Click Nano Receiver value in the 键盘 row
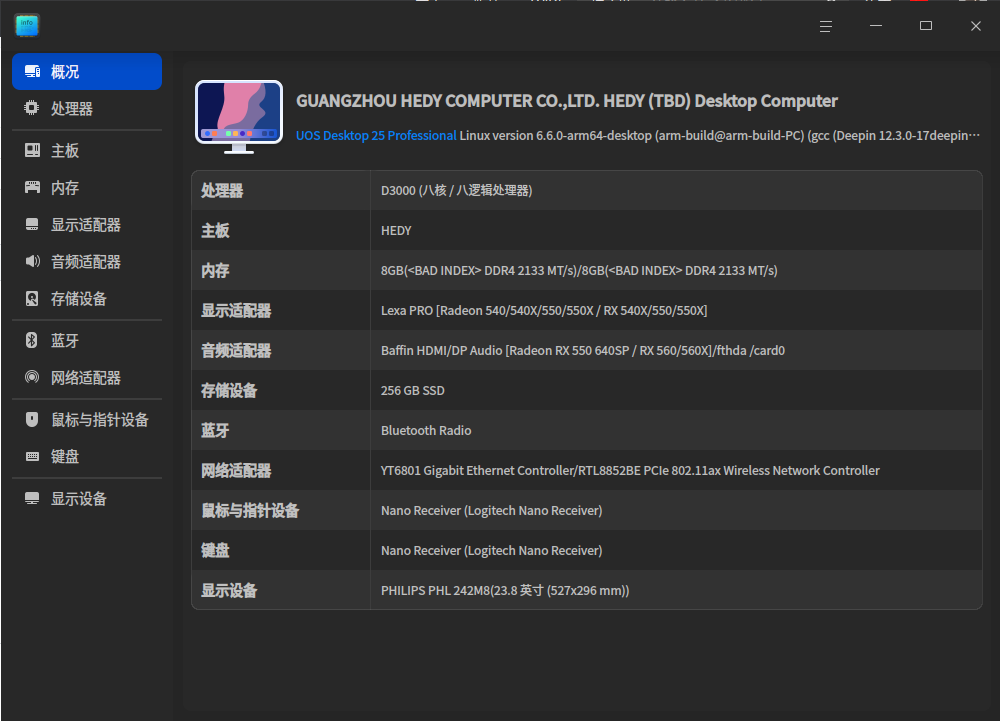The image size is (1000, 721). pyautogui.click(x=492, y=551)
